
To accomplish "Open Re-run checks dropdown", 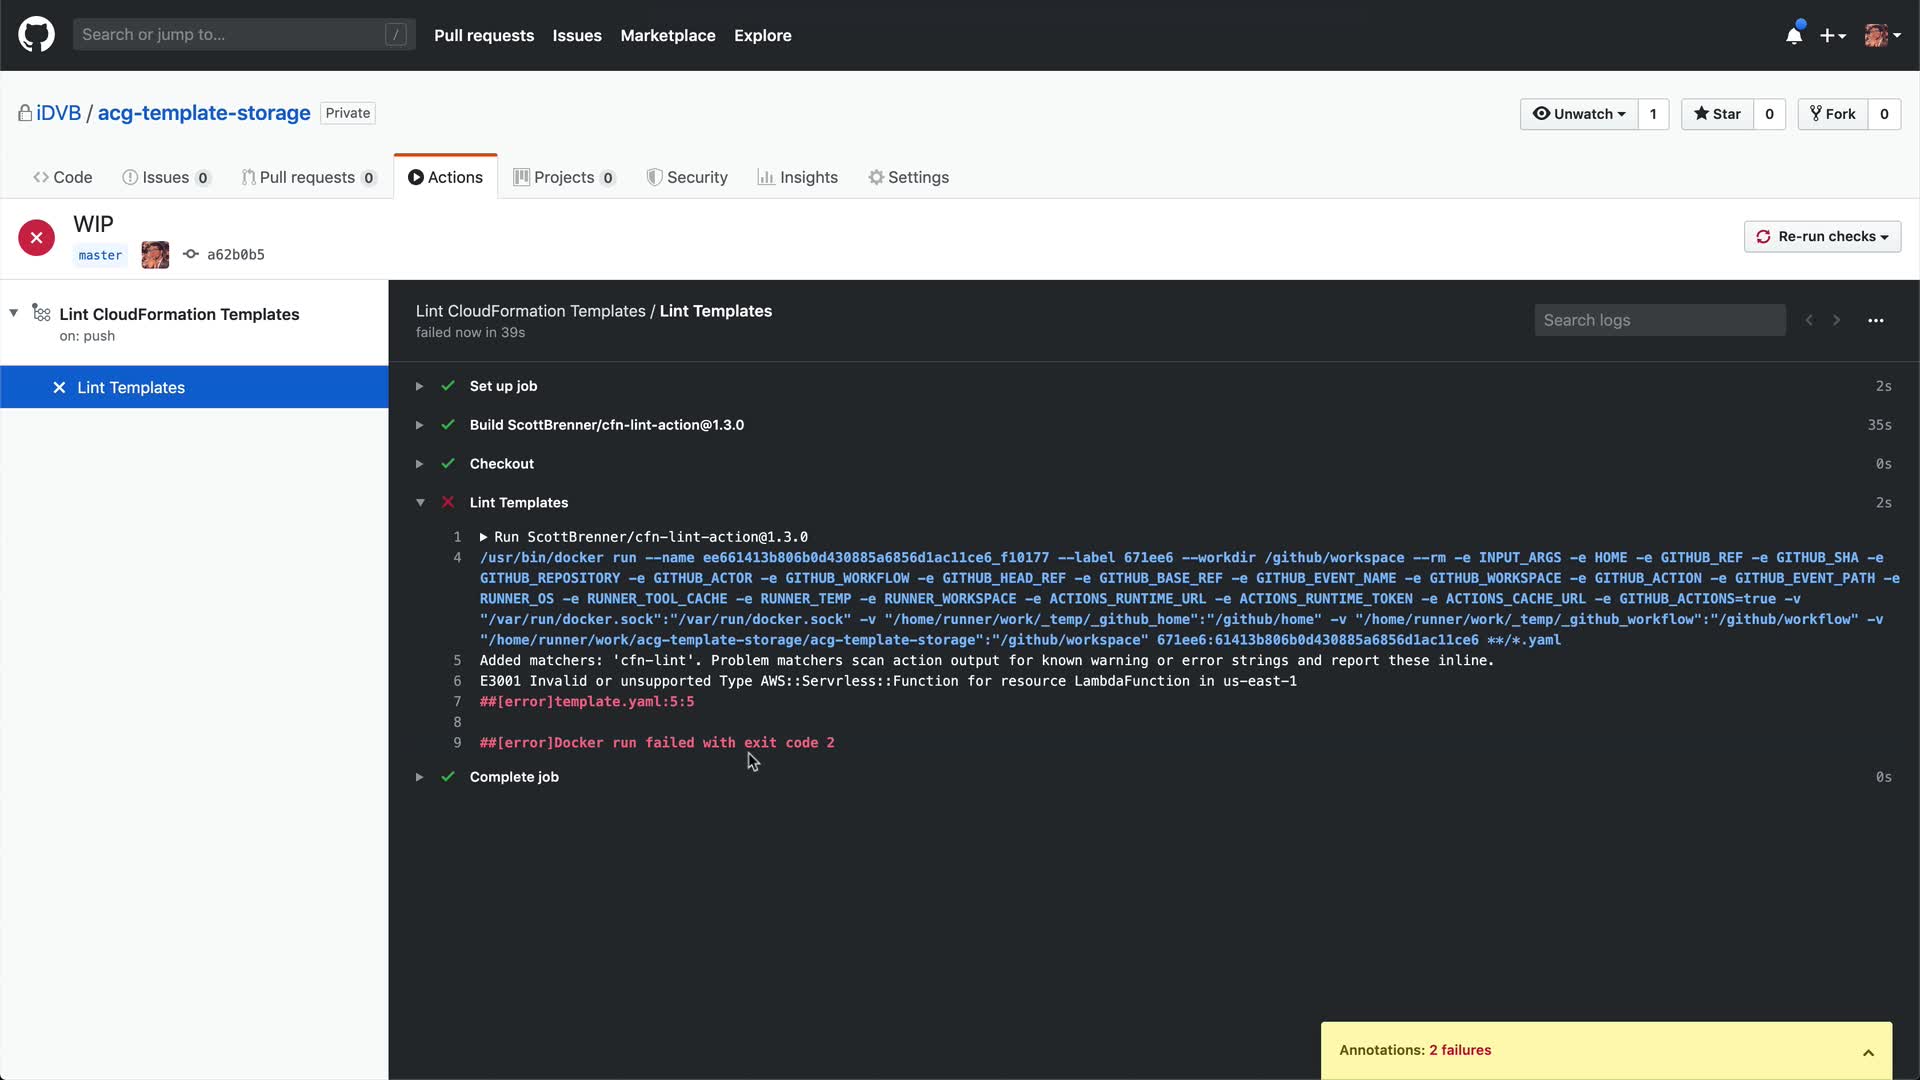I will coord(1822,237).
